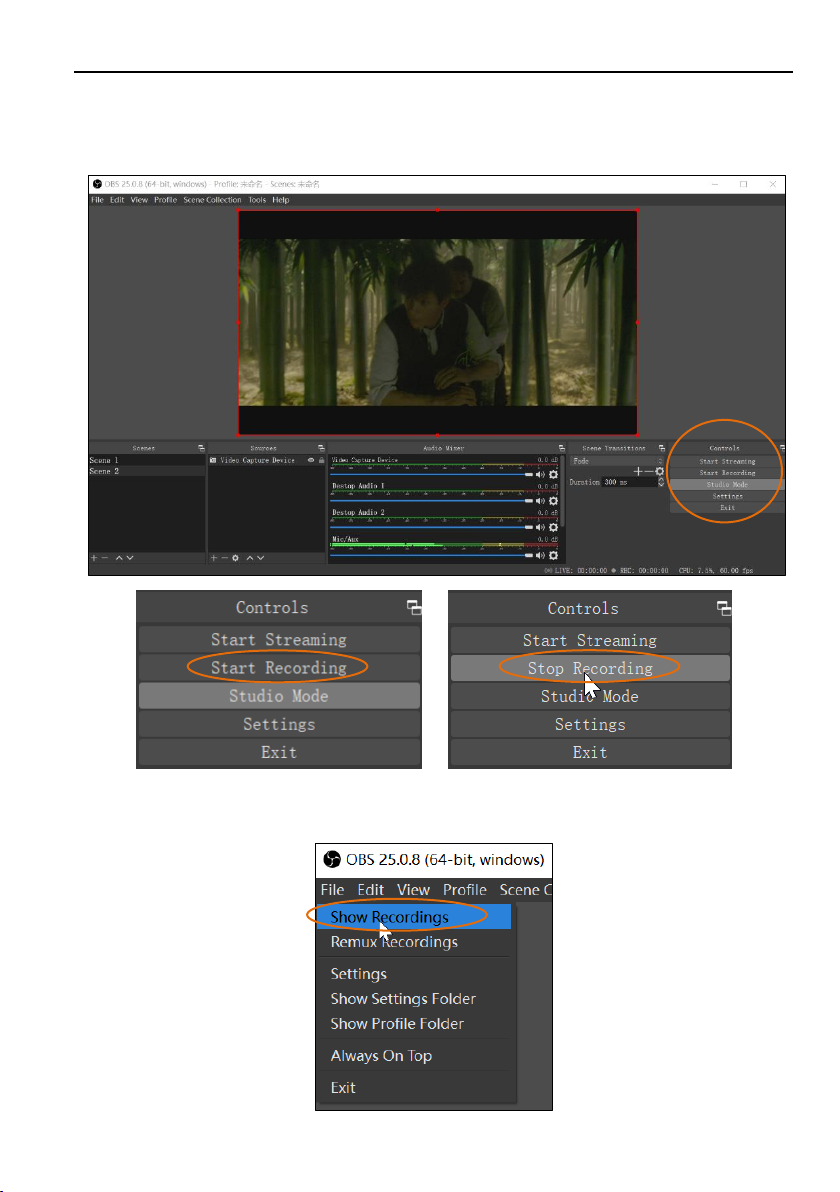Select Scene 1 in Scenes list
The image size is (840, 1192).
[147, 461]
